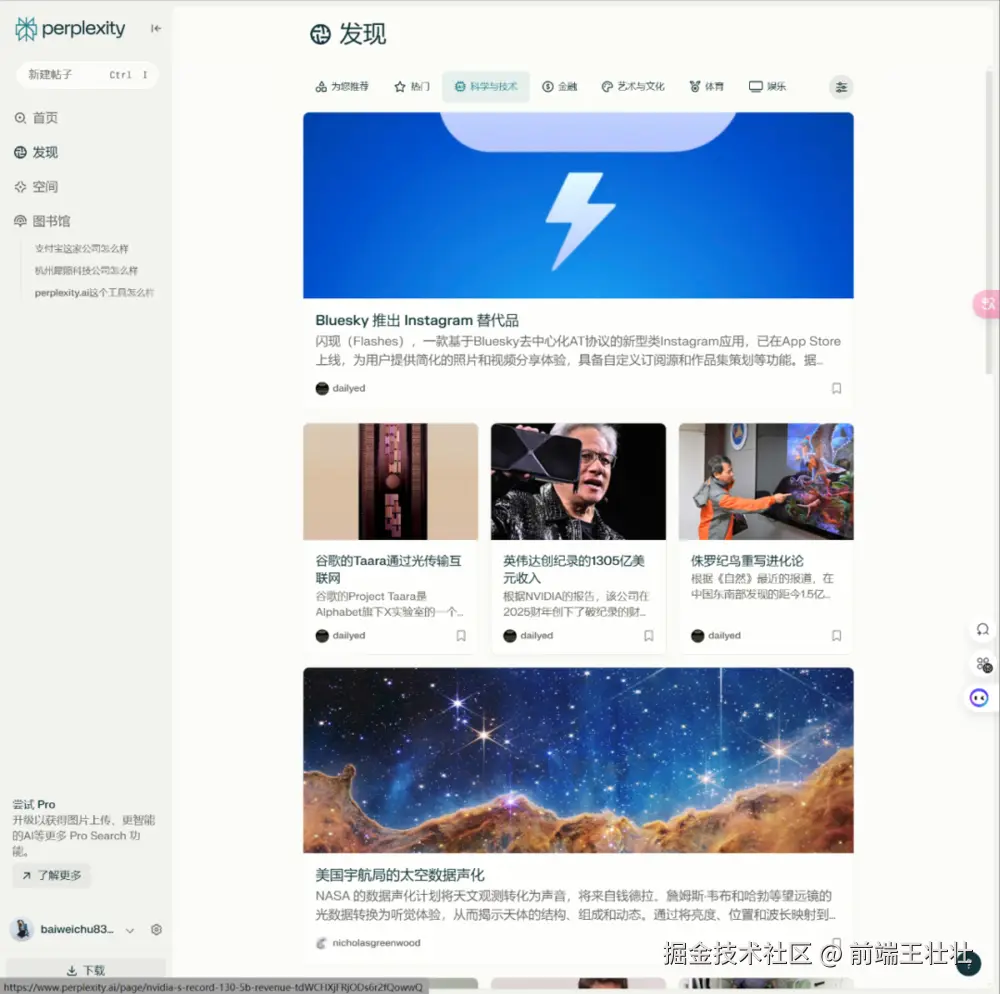Open the perplexity.ai library thread
1000x994 pixels.
pyautogui.click(x=94, y=293)
